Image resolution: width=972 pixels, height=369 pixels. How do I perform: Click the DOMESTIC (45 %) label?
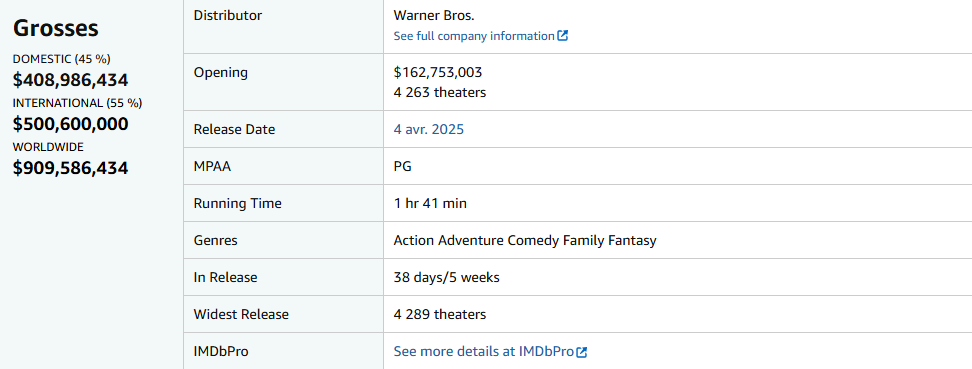(62, 60)
